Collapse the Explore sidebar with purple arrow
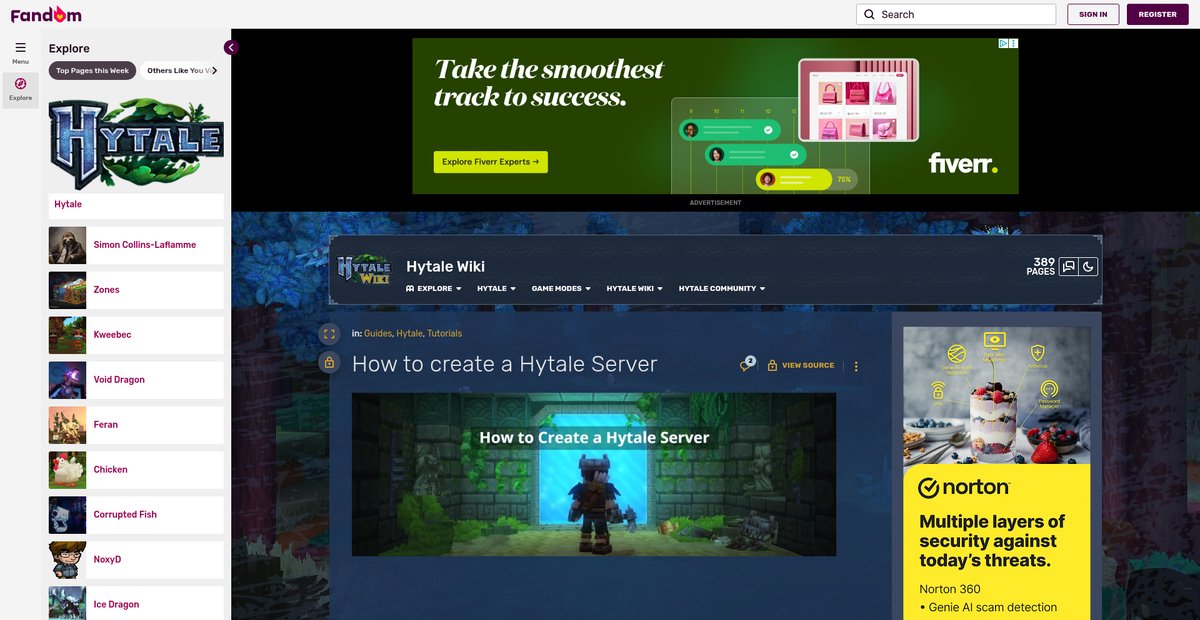The image size is (1200, 620). [x=231, y=47]
